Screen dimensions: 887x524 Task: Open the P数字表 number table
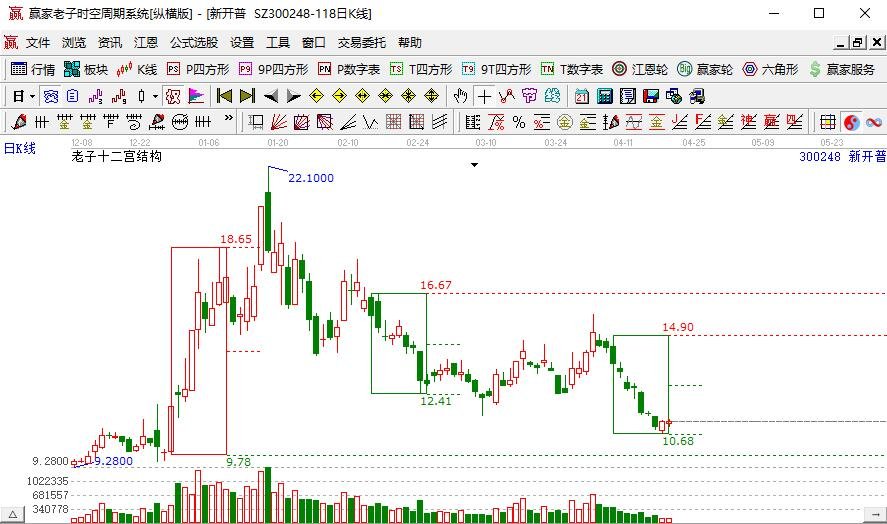click(348, 69)
